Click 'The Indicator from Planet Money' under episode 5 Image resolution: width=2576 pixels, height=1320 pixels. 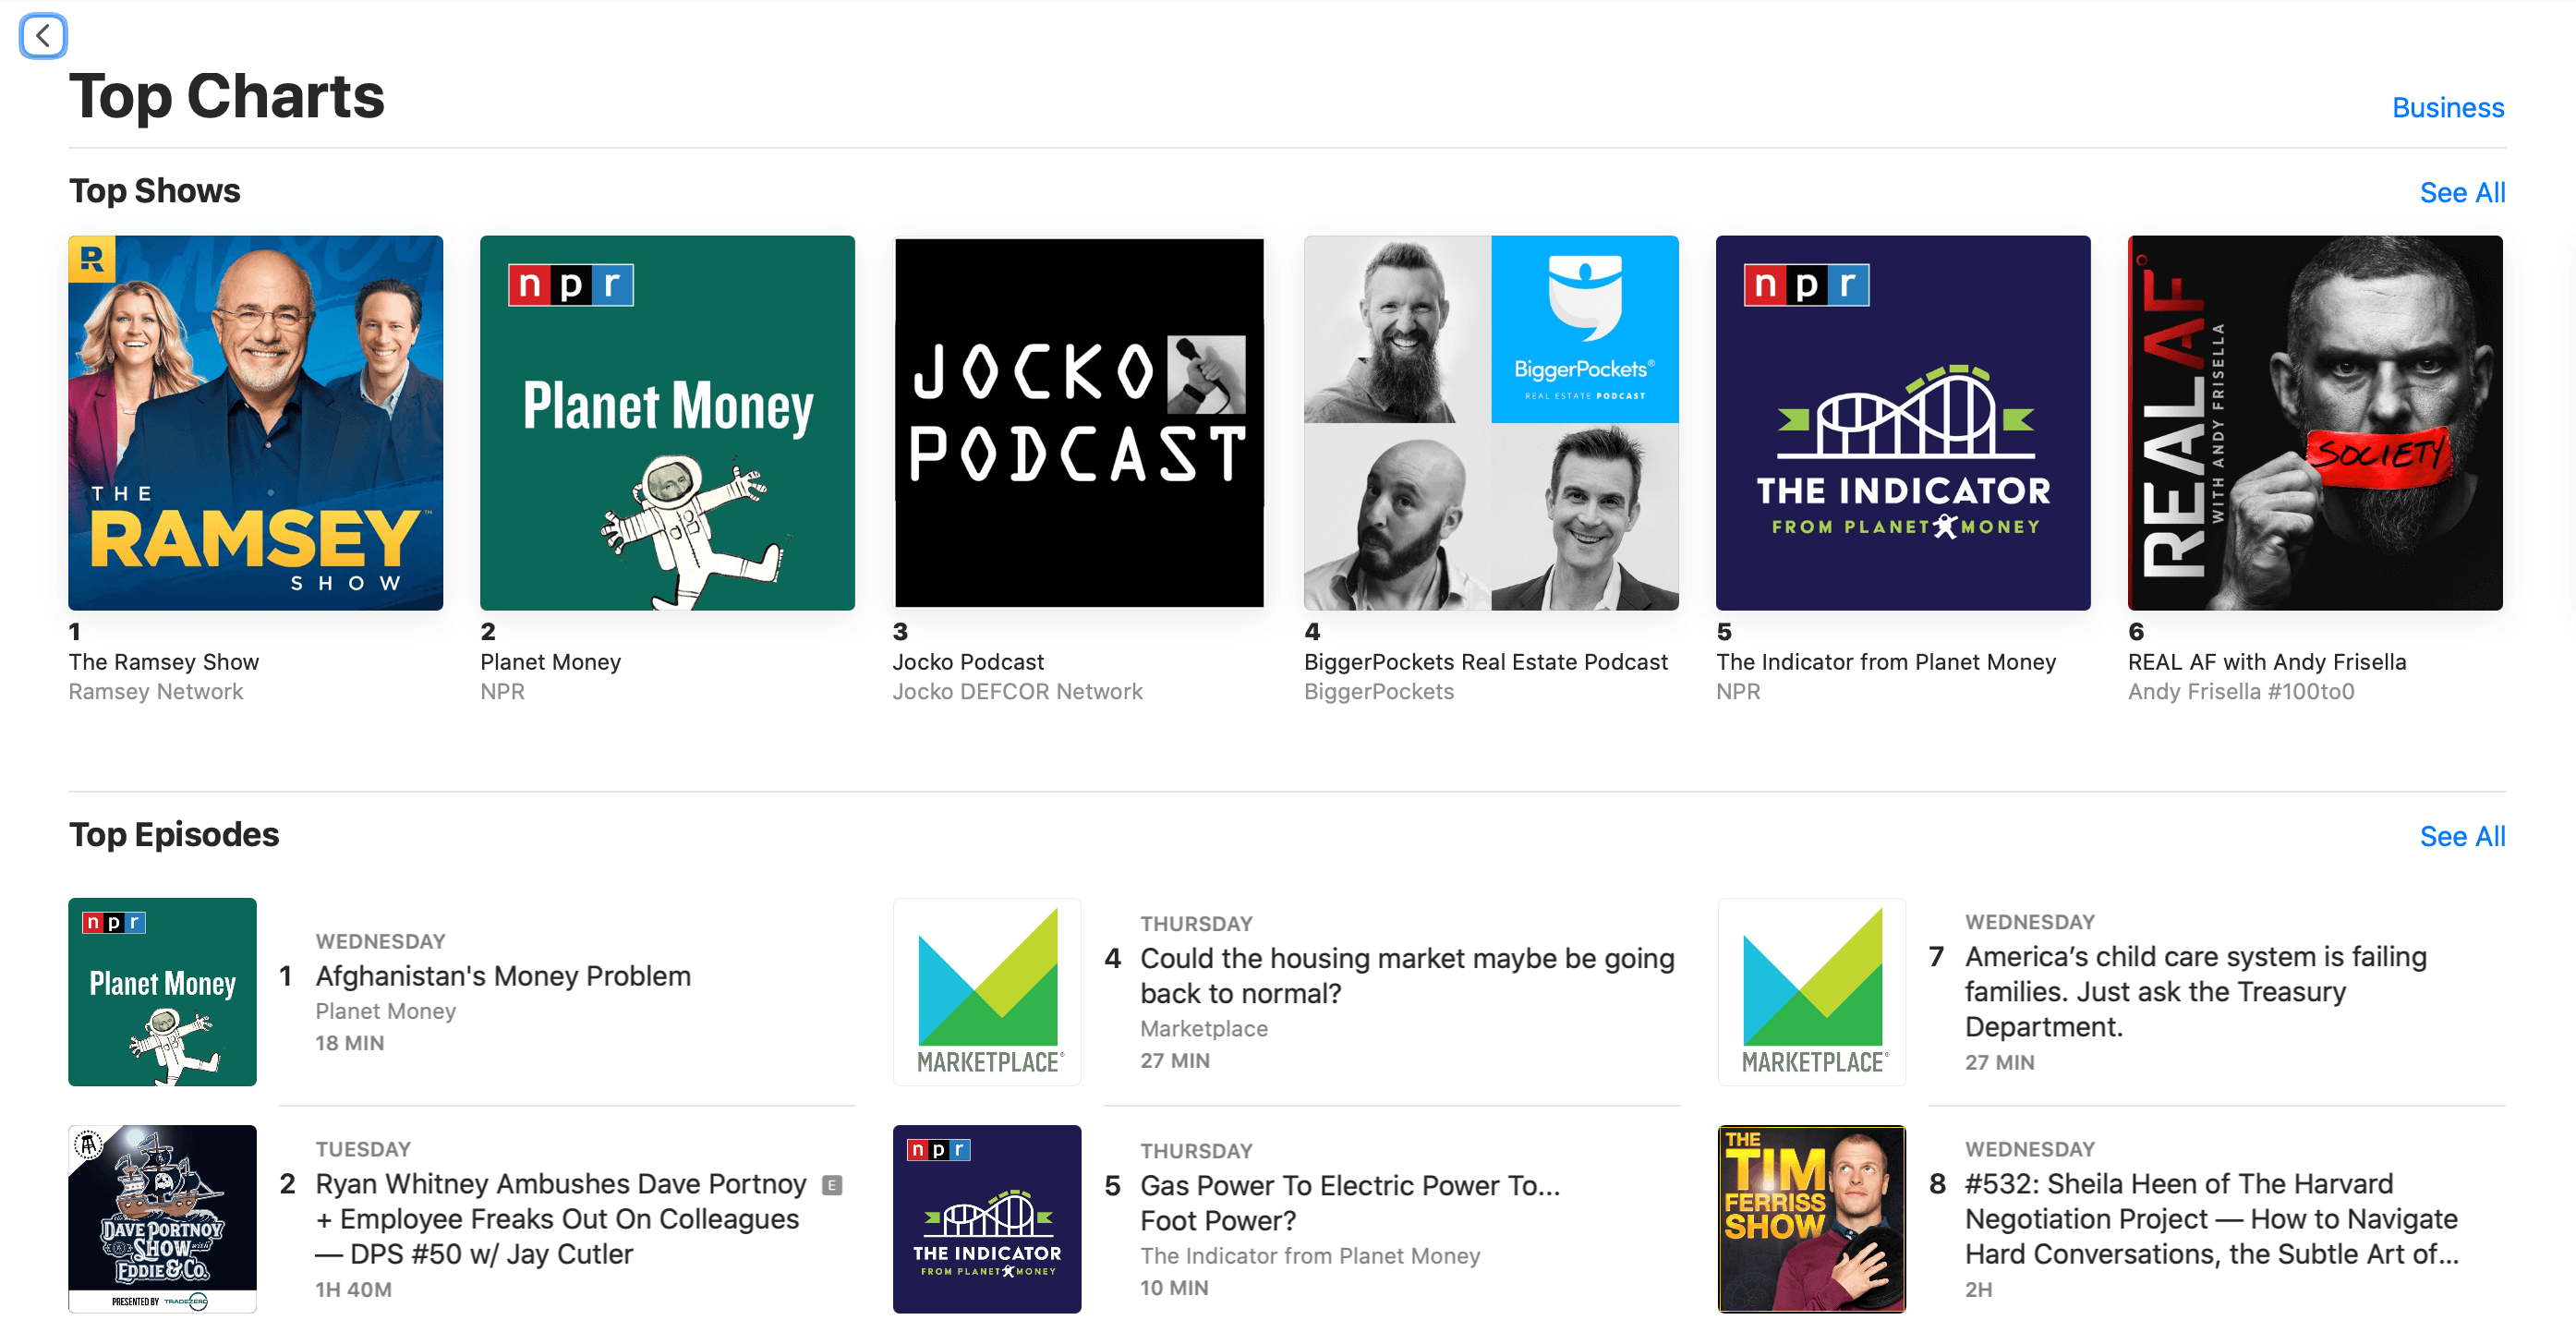(1310, 1255)
